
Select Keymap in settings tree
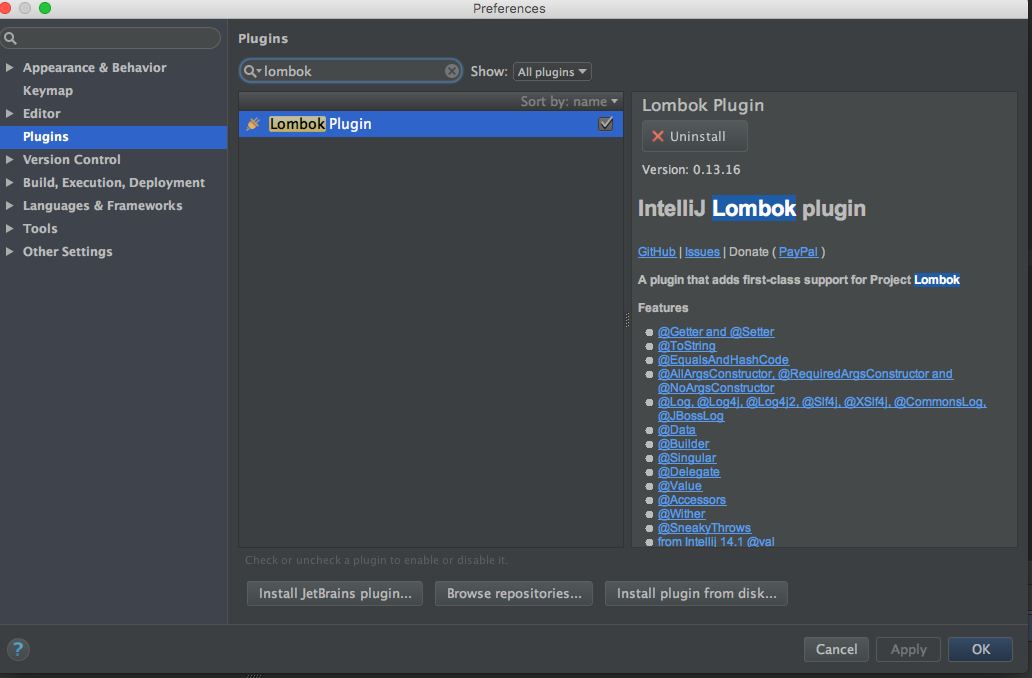point(47,90)
